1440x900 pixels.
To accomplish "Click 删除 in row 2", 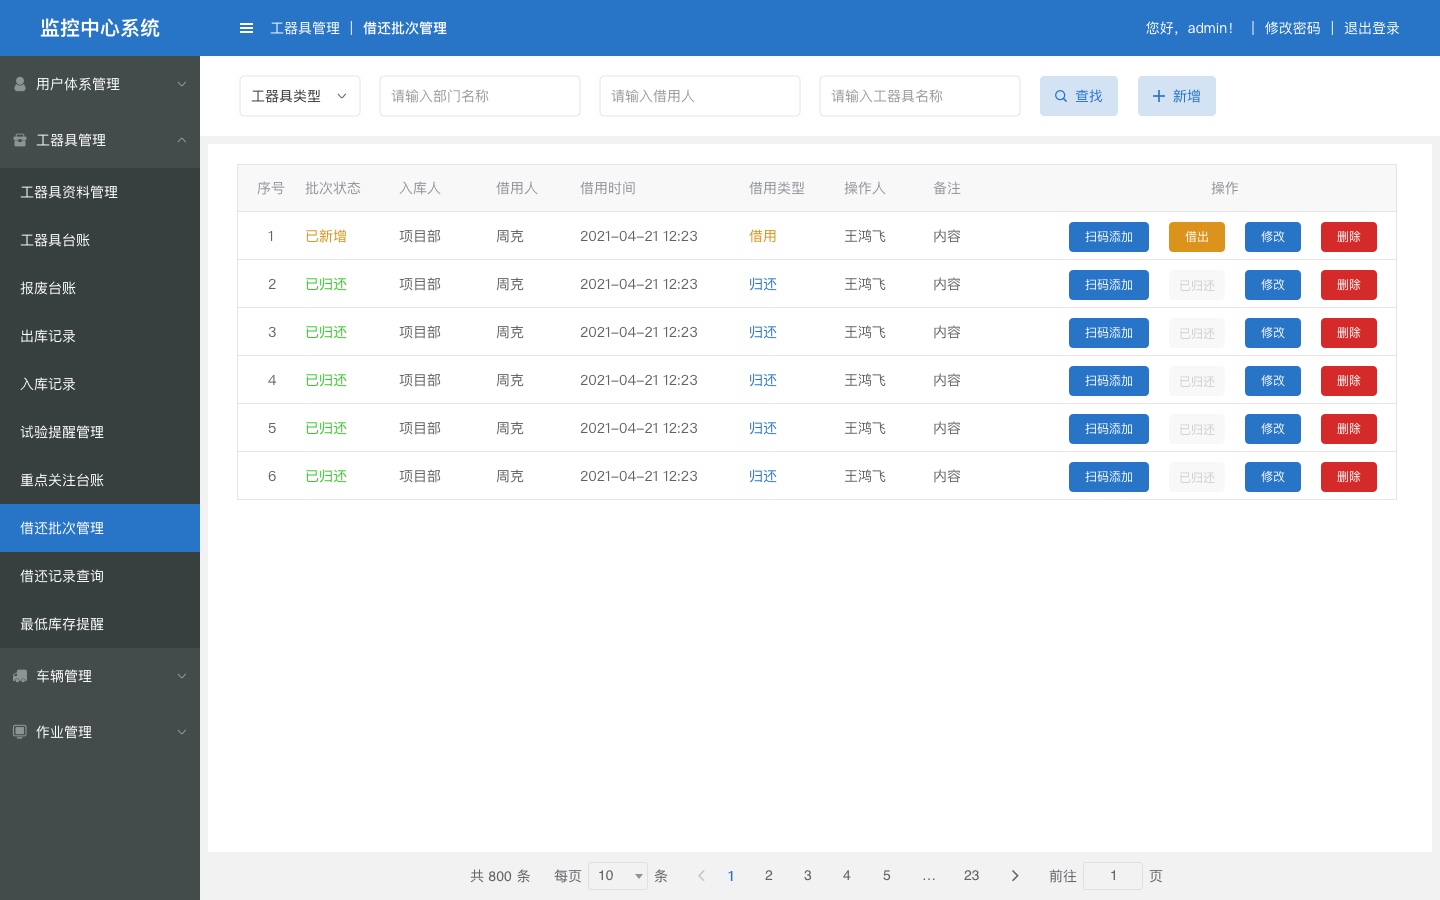I will [1349, 285].
